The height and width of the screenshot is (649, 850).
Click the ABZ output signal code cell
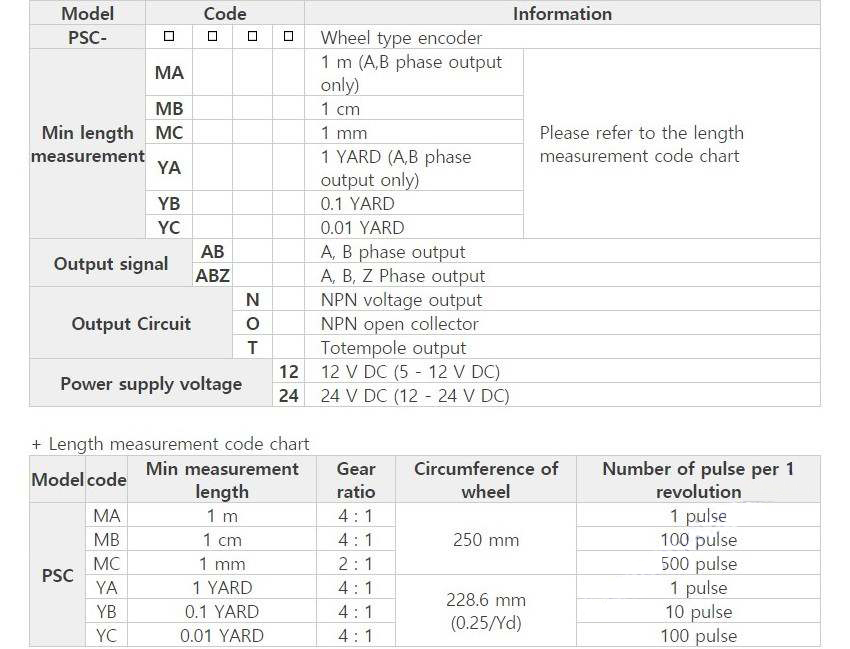pyautogui.click(x=212, y=276)
